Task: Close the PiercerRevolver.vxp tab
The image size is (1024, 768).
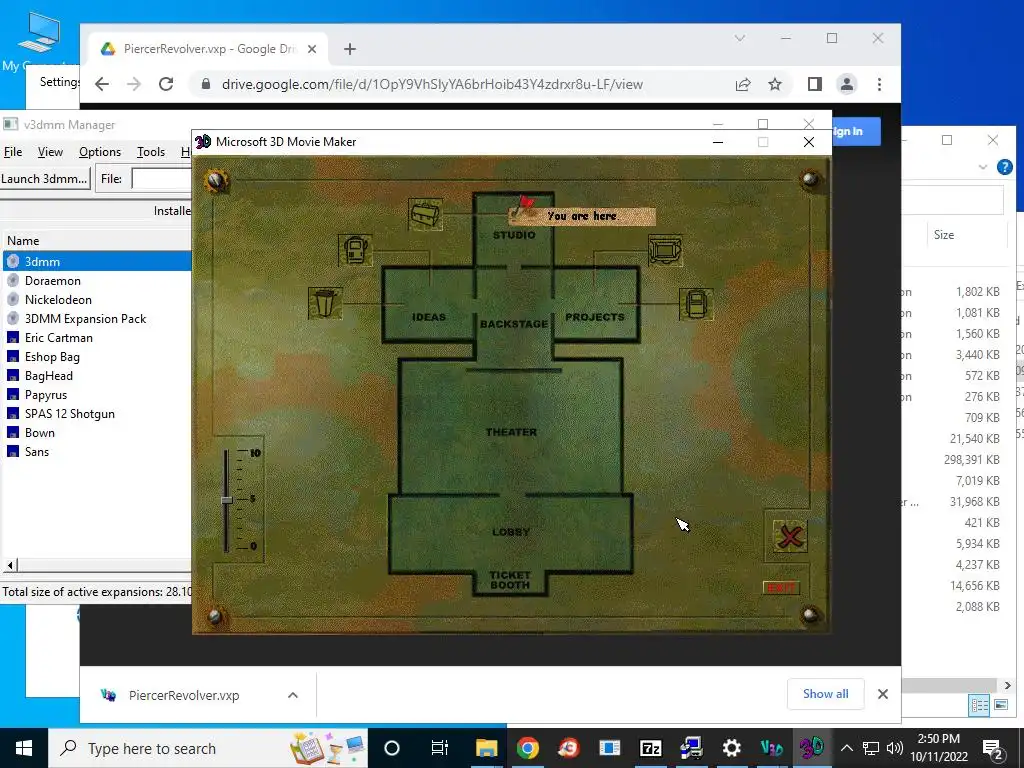Action: (x=312, y=49)
